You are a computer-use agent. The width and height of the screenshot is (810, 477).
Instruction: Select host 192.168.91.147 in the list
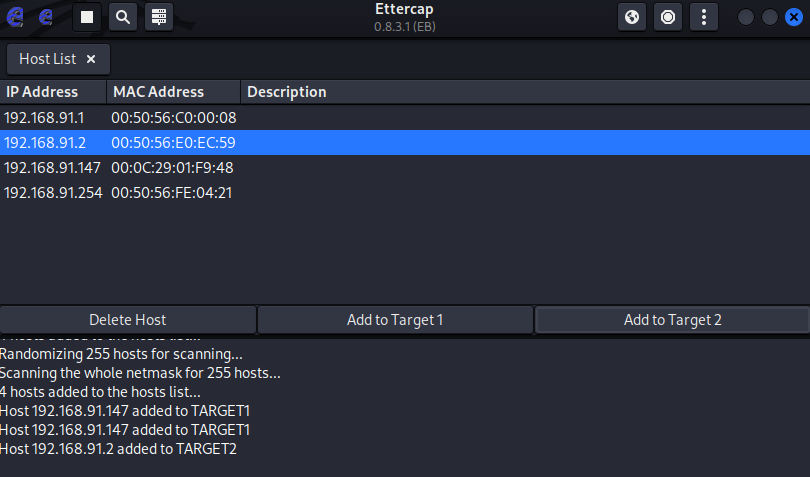[119, 167]
